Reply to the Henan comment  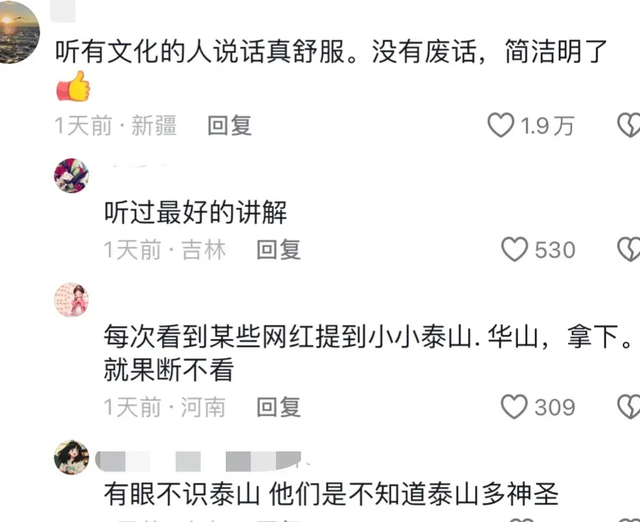[x=279, y=407]
